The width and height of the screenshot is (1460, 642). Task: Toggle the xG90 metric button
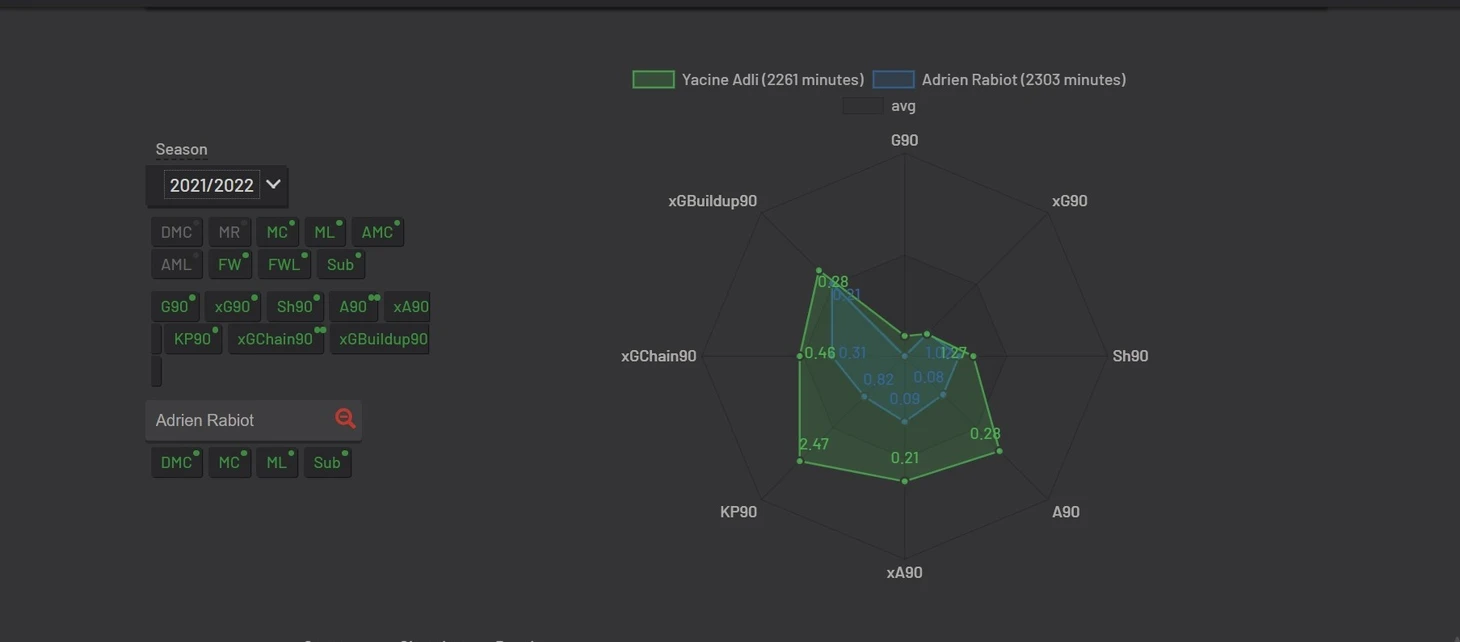232,306
